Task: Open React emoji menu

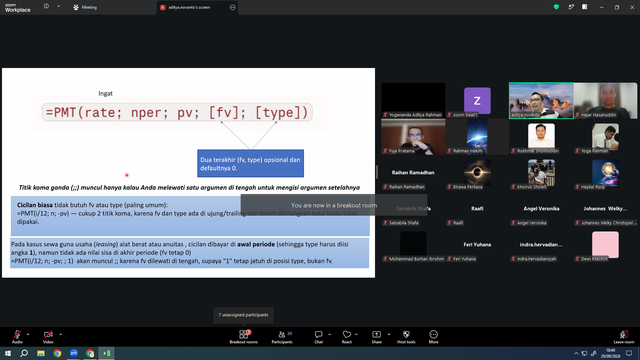Action: click(347, 337)
